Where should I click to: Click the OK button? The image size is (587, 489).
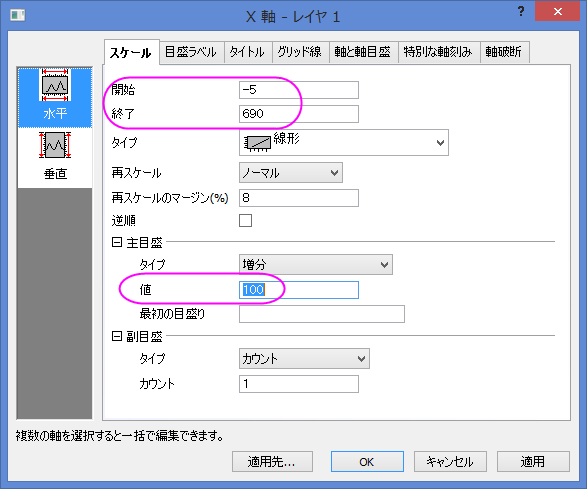(x=367, y=462)
